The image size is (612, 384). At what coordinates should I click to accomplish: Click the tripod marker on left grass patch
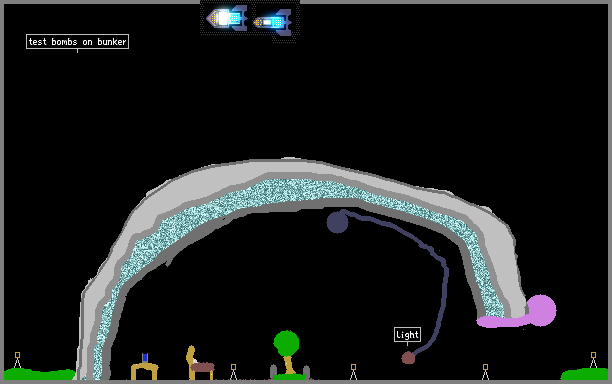click(17, 360)
